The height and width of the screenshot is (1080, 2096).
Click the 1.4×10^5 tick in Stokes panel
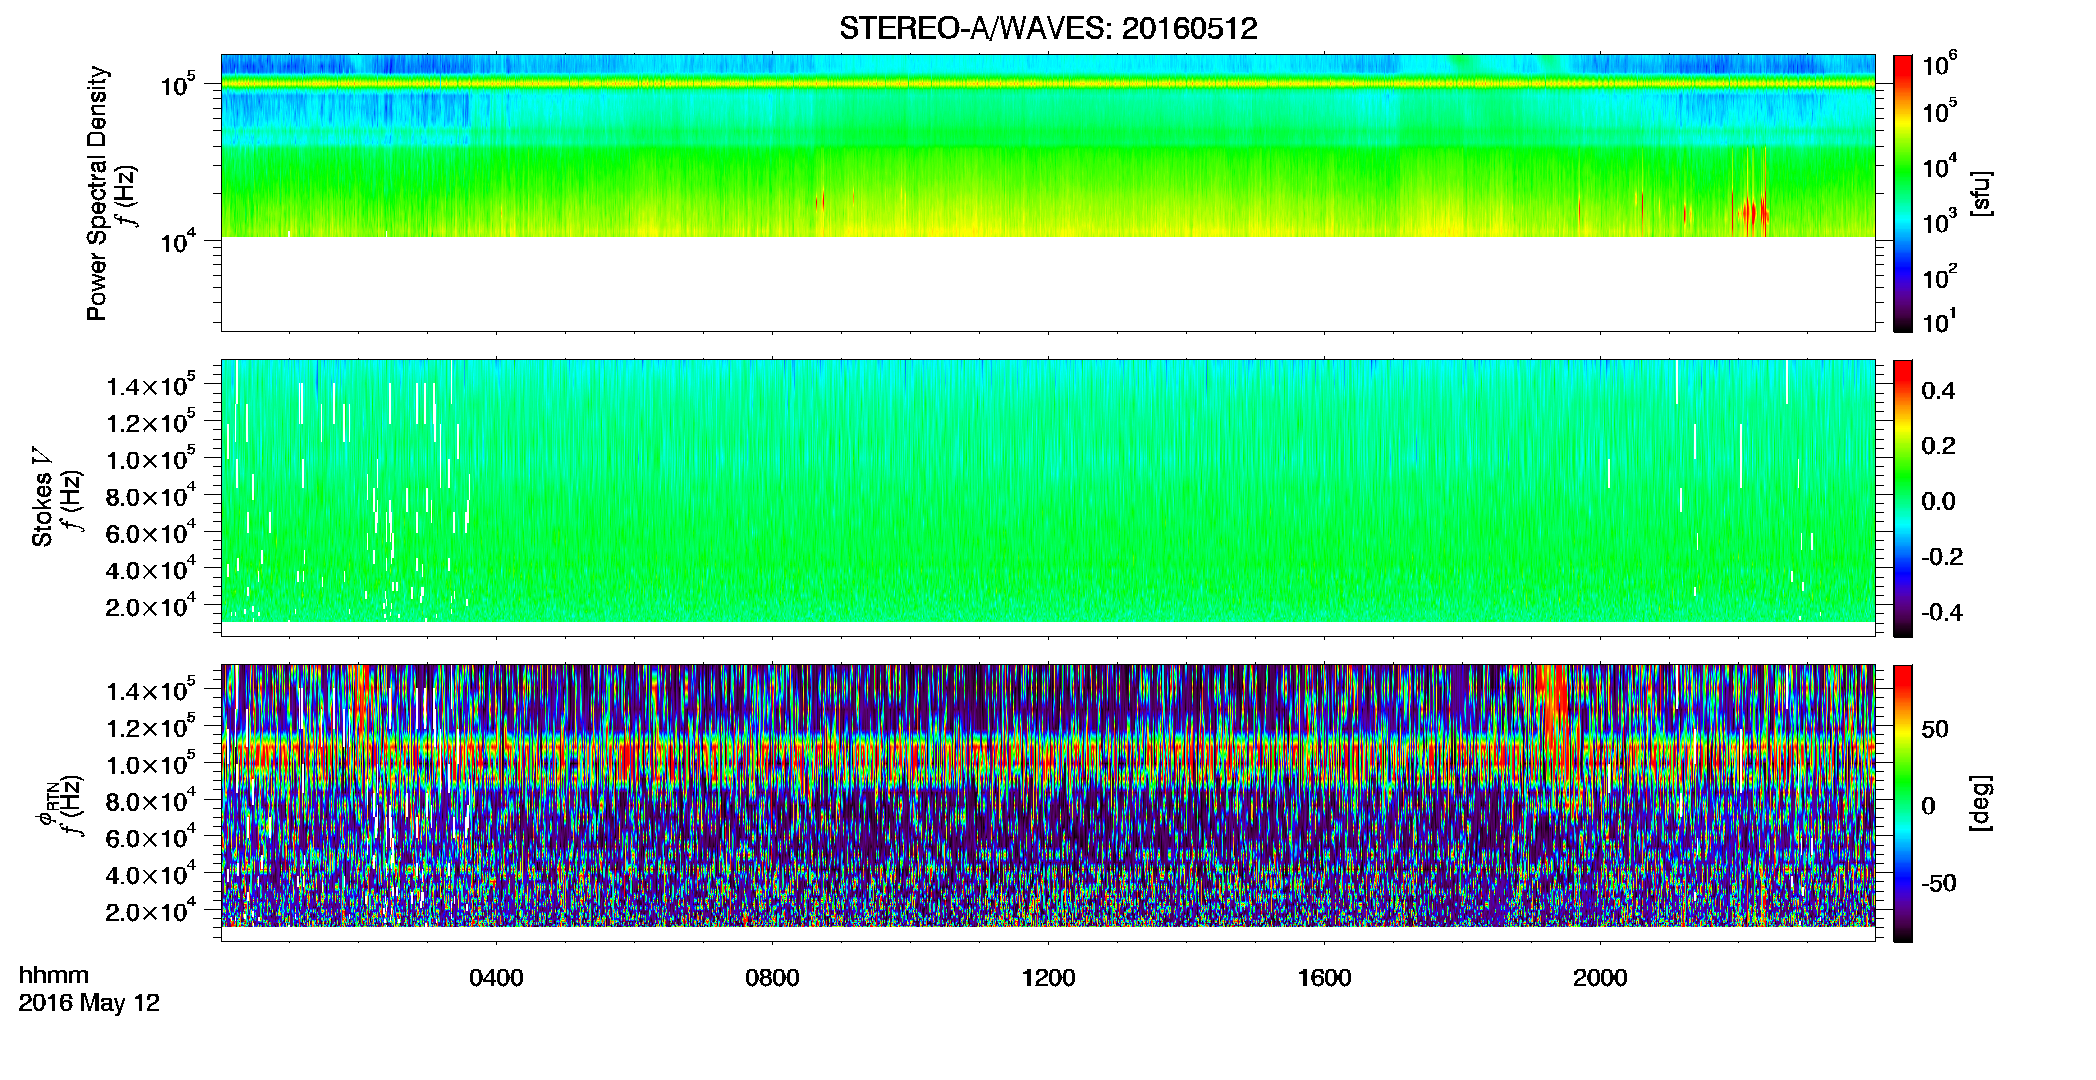pyautogui.click(x=151, y=385)
